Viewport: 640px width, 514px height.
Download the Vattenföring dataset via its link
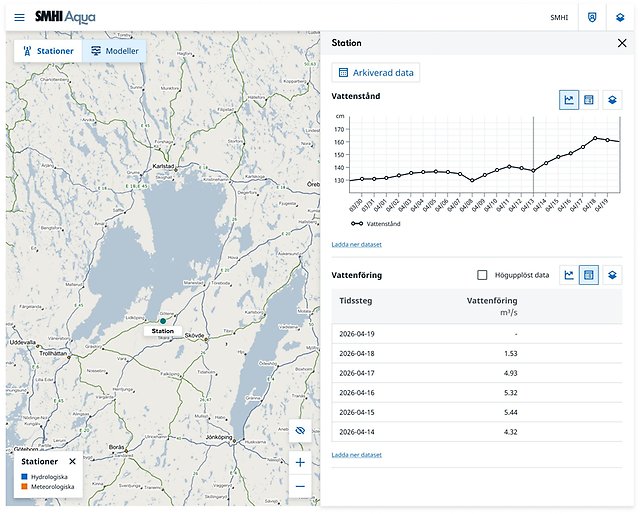pos(356,455)
